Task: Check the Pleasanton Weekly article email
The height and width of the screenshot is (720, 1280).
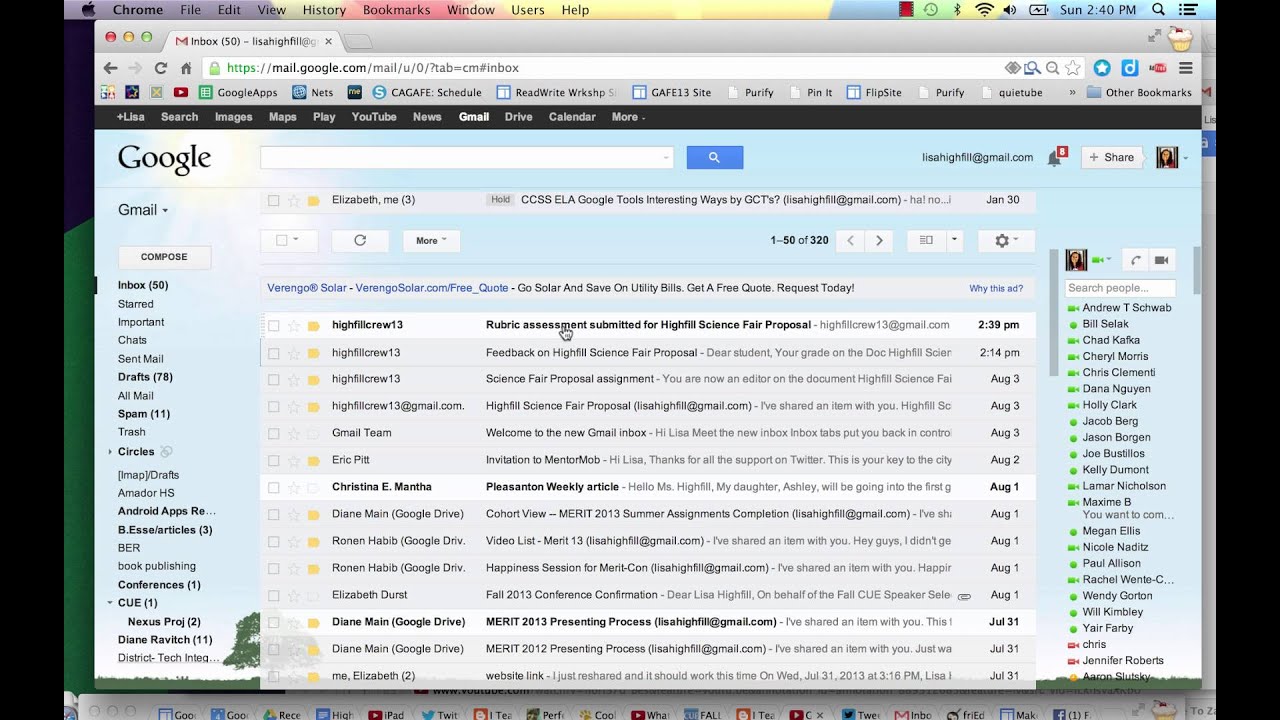Action: 273,487
